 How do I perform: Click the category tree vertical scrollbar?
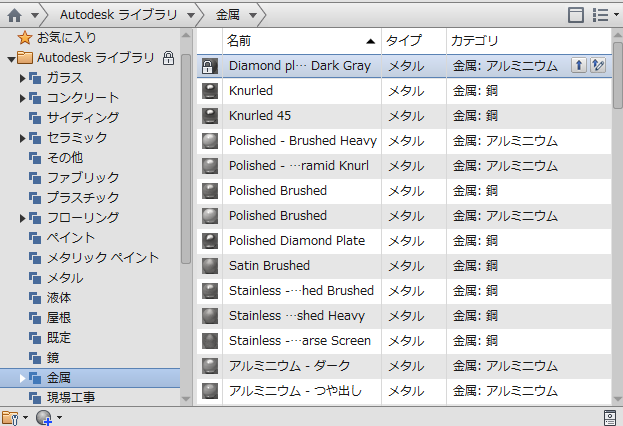pos(186,159)
